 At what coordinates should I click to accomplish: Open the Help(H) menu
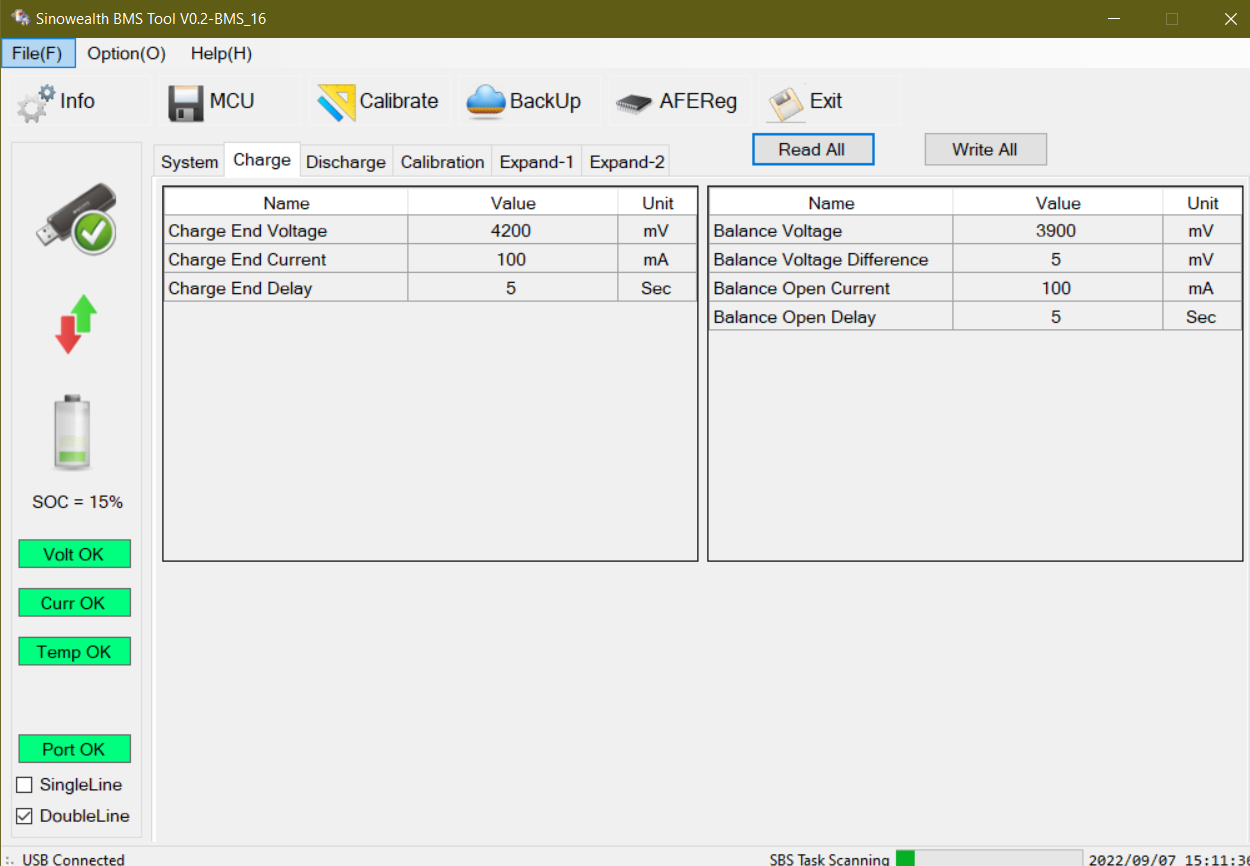221,54
